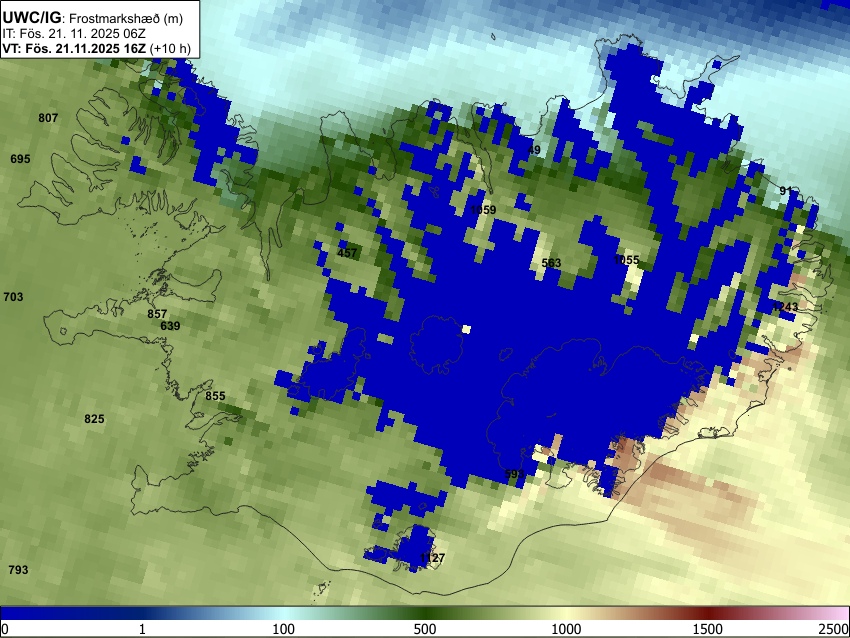
Task: Pick the station value 857
Action: (x=157, y=314)
